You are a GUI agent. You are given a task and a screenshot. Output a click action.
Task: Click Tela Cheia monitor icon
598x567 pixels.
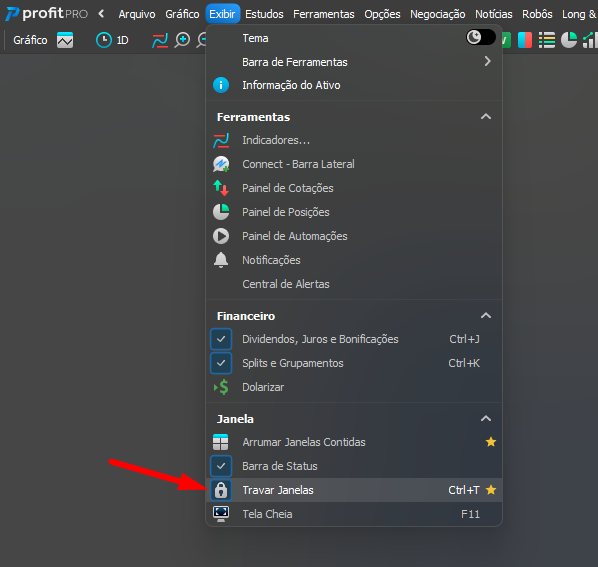click(x=221, y=514)
